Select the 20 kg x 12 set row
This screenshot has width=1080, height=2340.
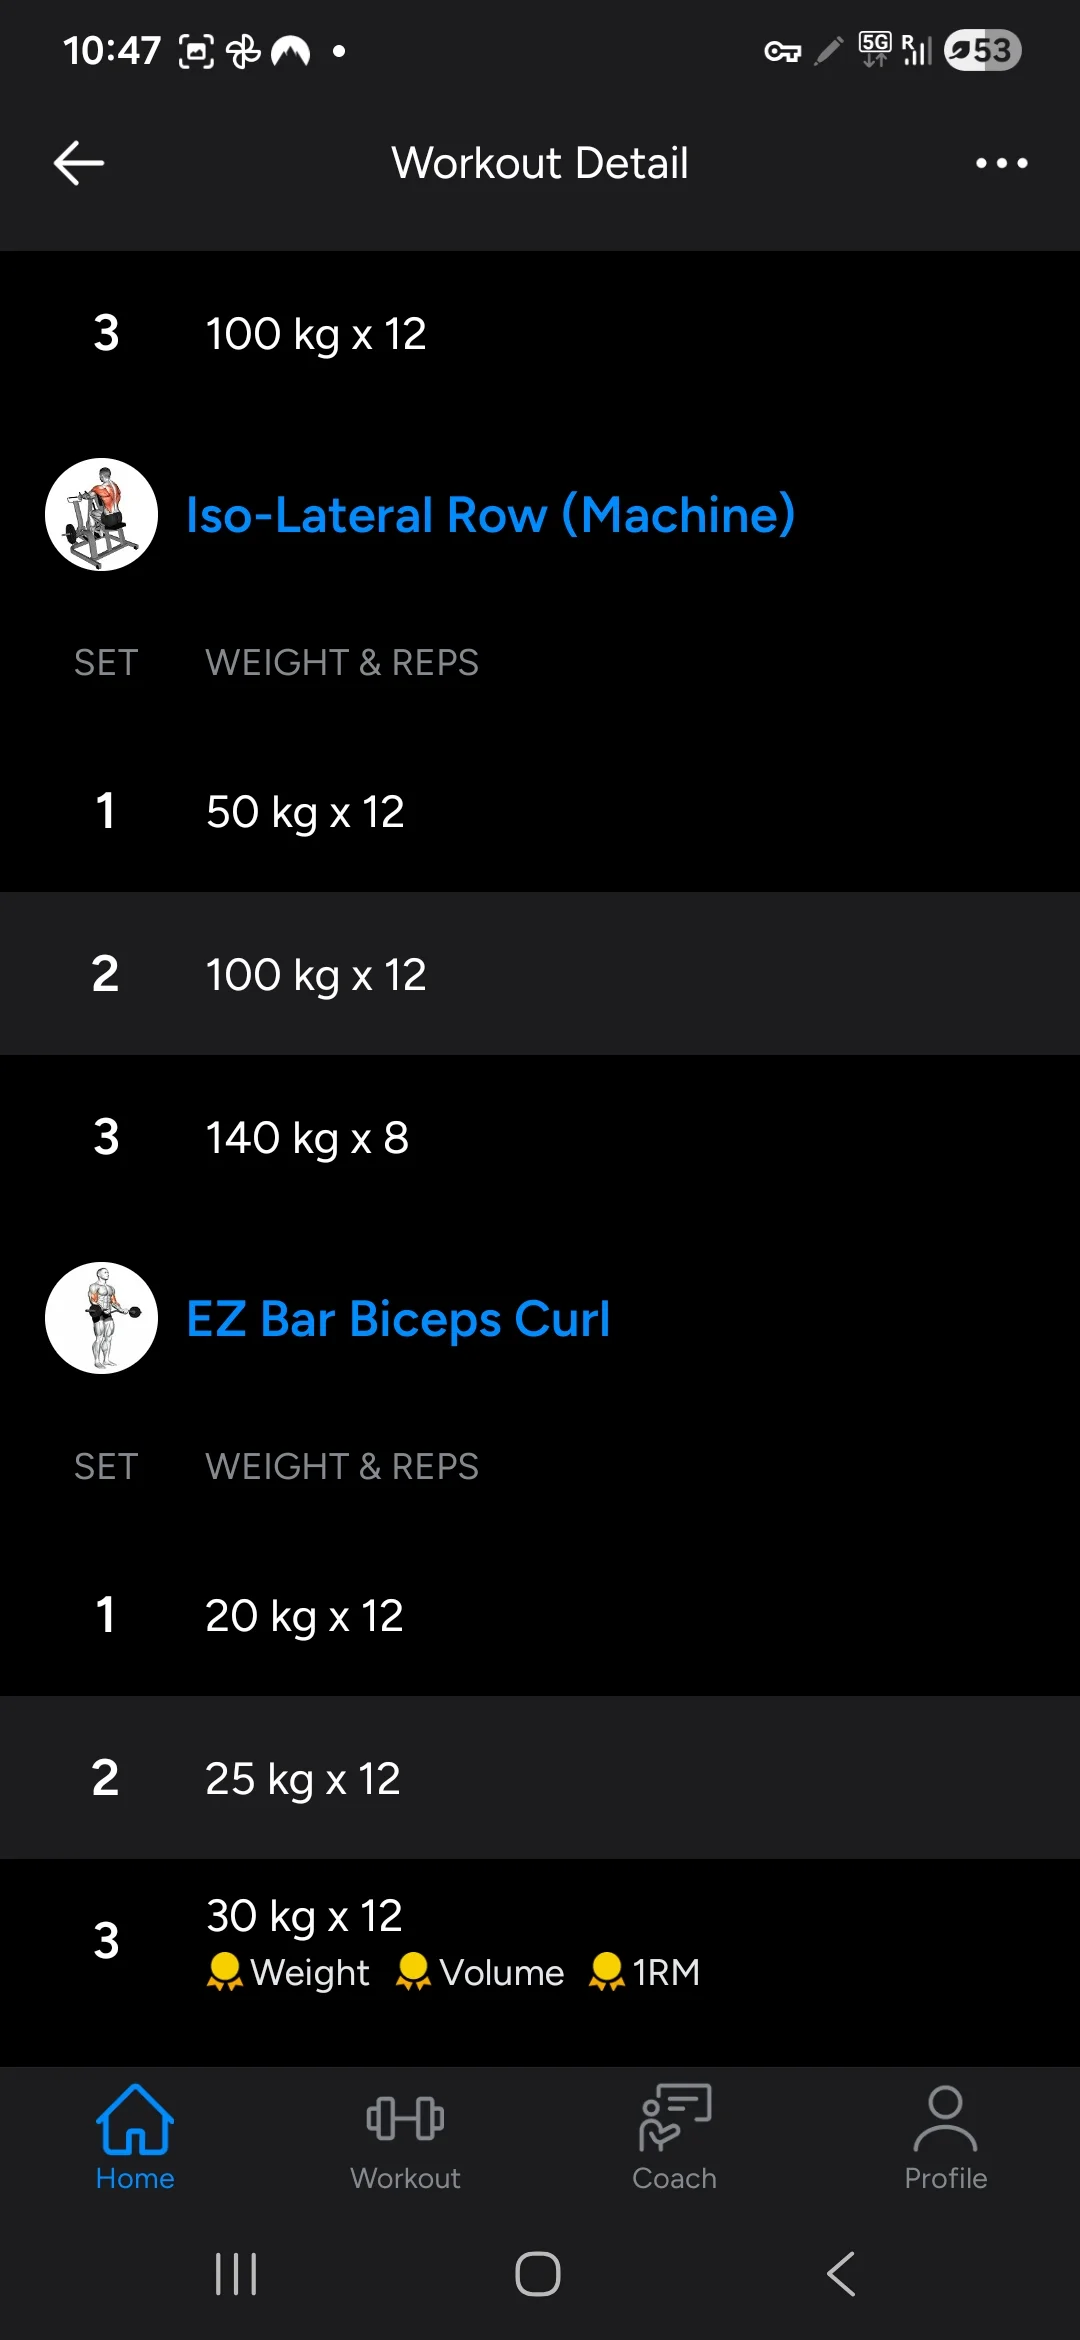[540, 1615]
